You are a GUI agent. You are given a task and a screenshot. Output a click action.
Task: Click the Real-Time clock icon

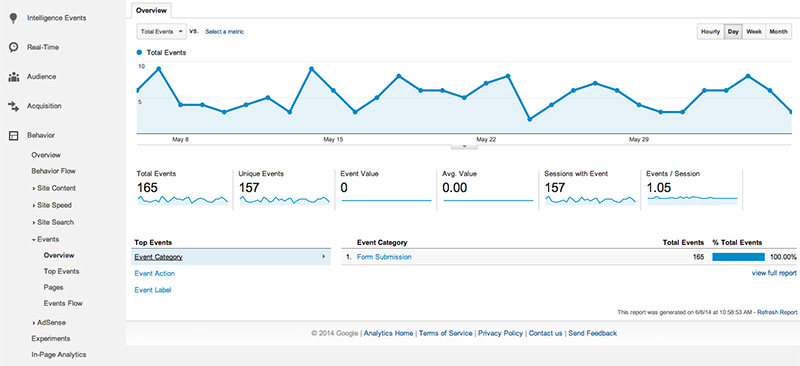pos(14,47)
